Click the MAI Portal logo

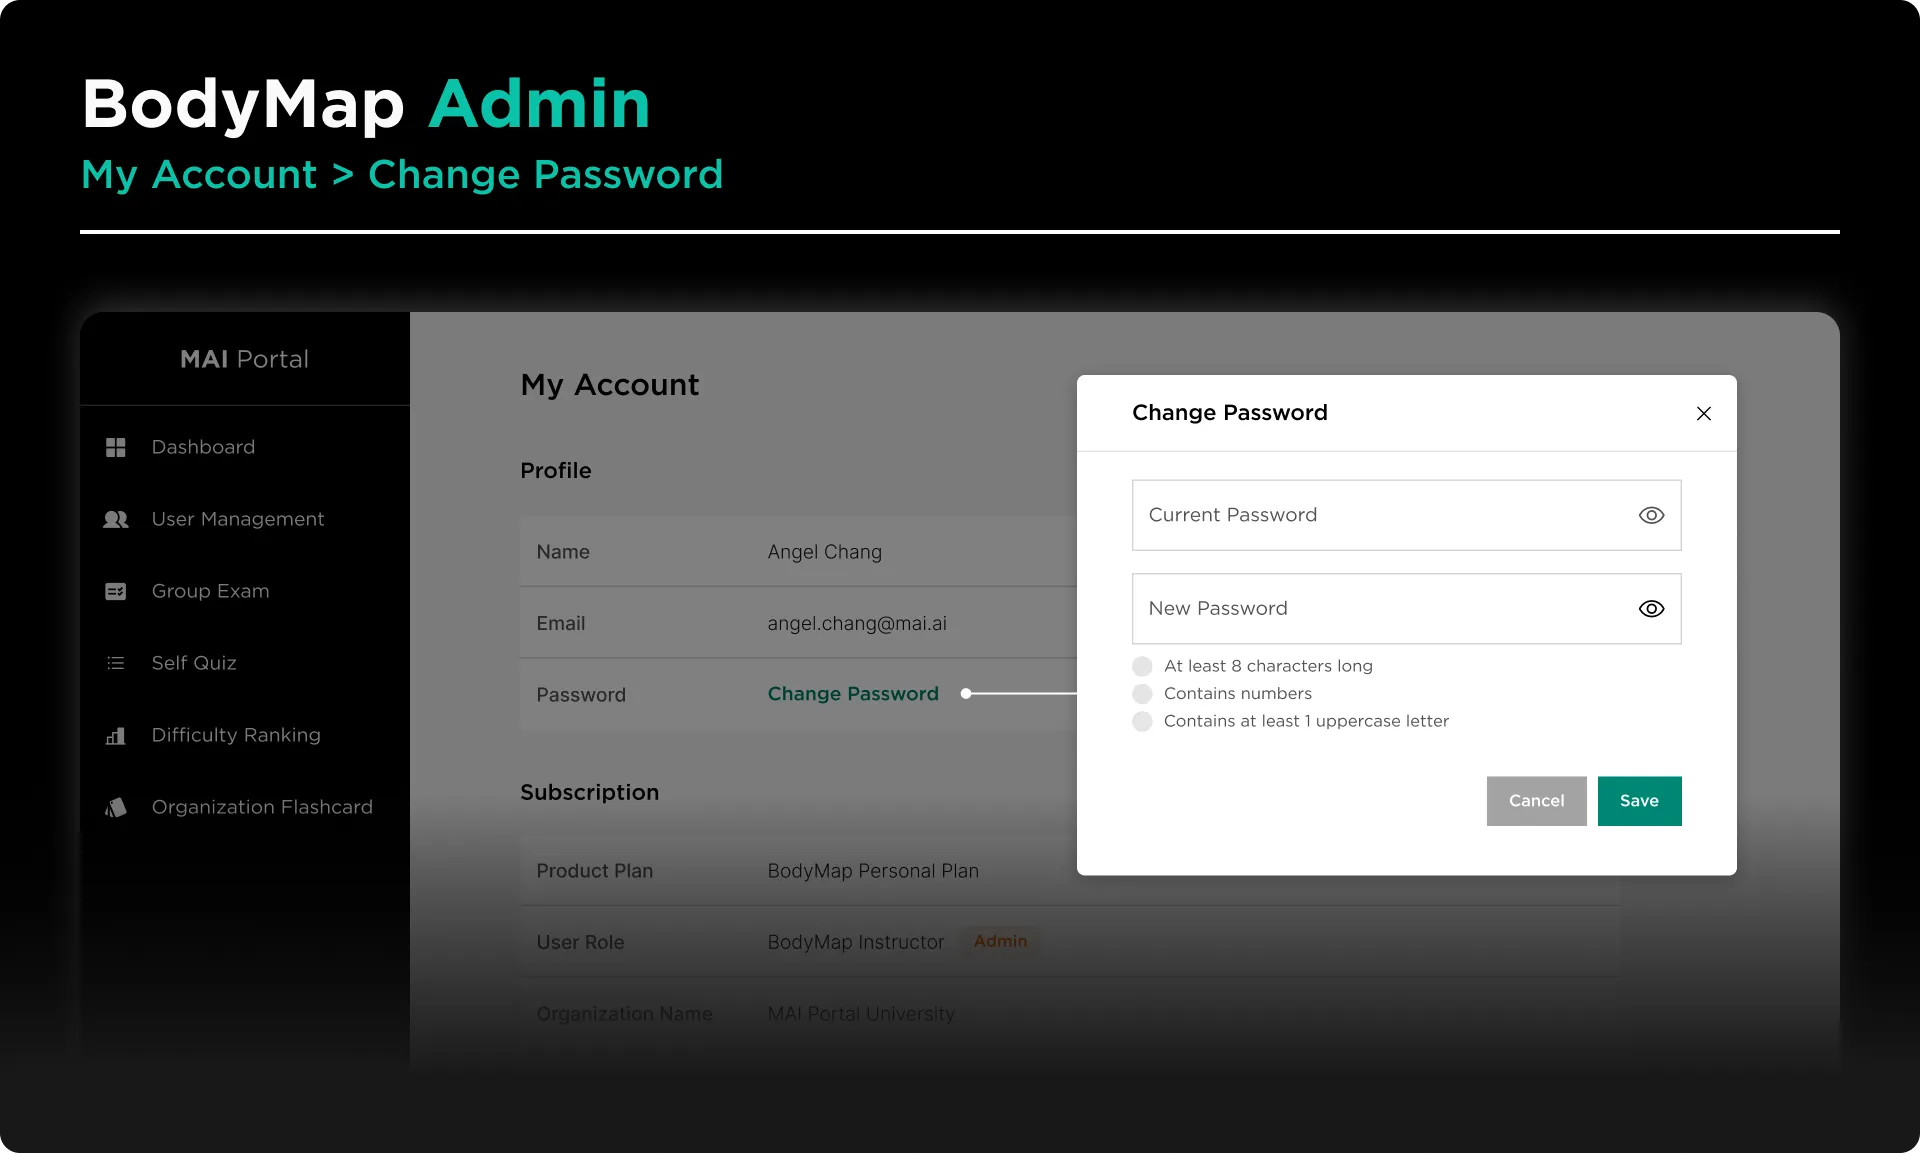pyautogui.click(x=244, y=359)
